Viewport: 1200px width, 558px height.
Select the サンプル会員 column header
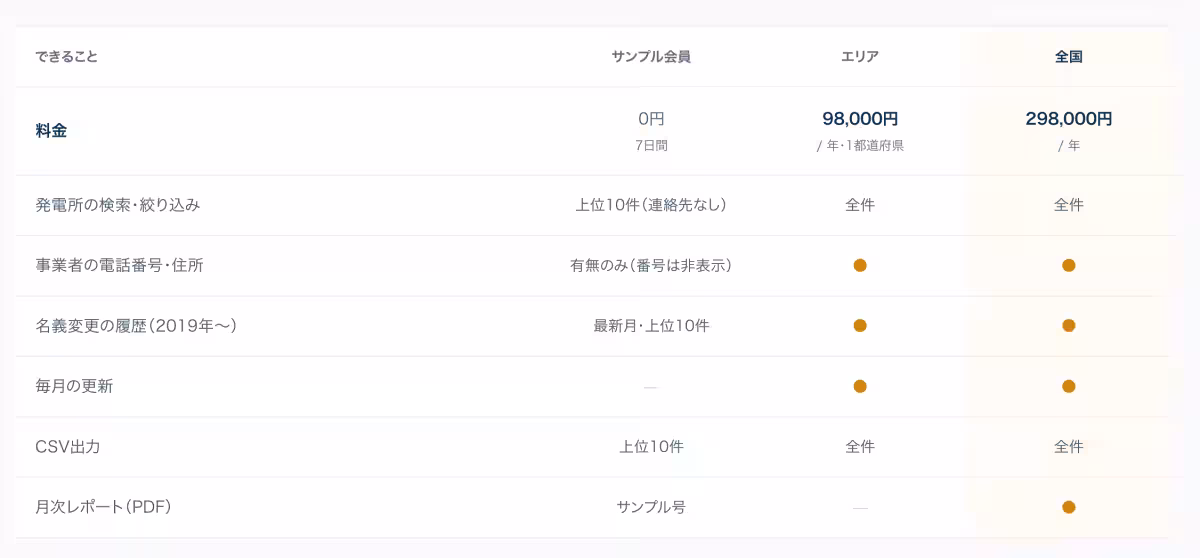(x=651, y=57)
